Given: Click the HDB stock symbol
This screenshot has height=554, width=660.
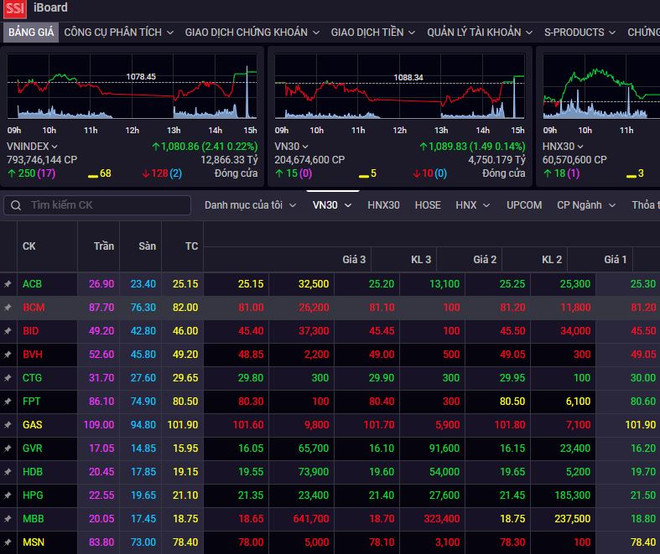Looking at the screenshot, I should point(32,472).
